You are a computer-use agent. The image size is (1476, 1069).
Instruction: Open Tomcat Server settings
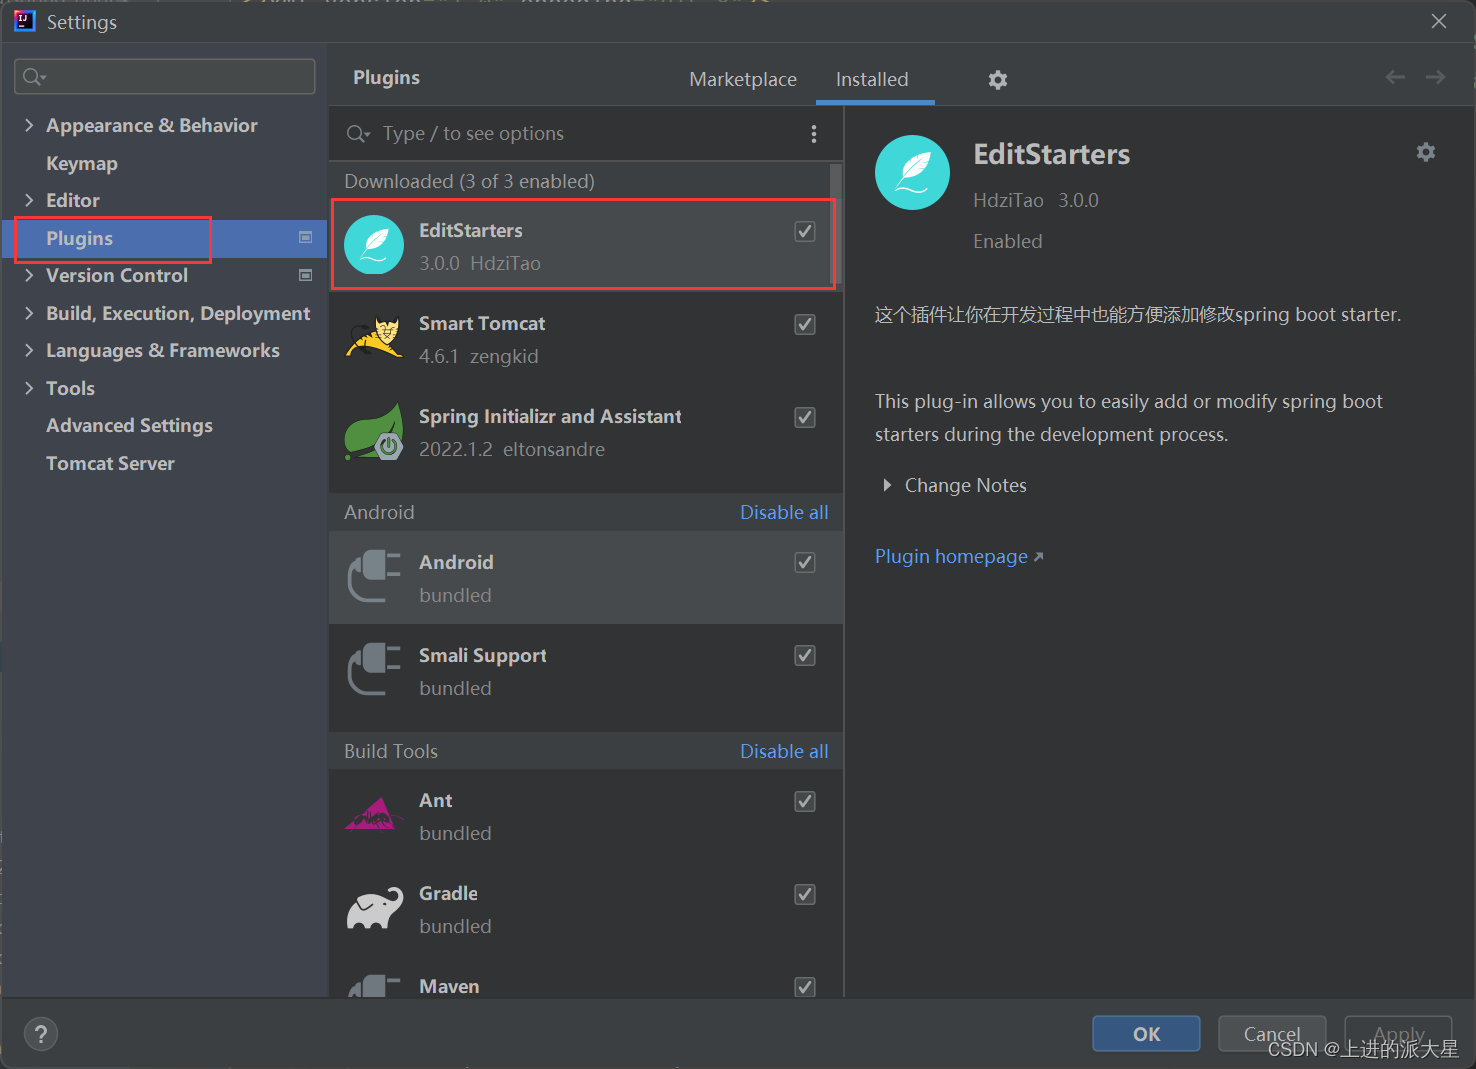tap(110, 463)
